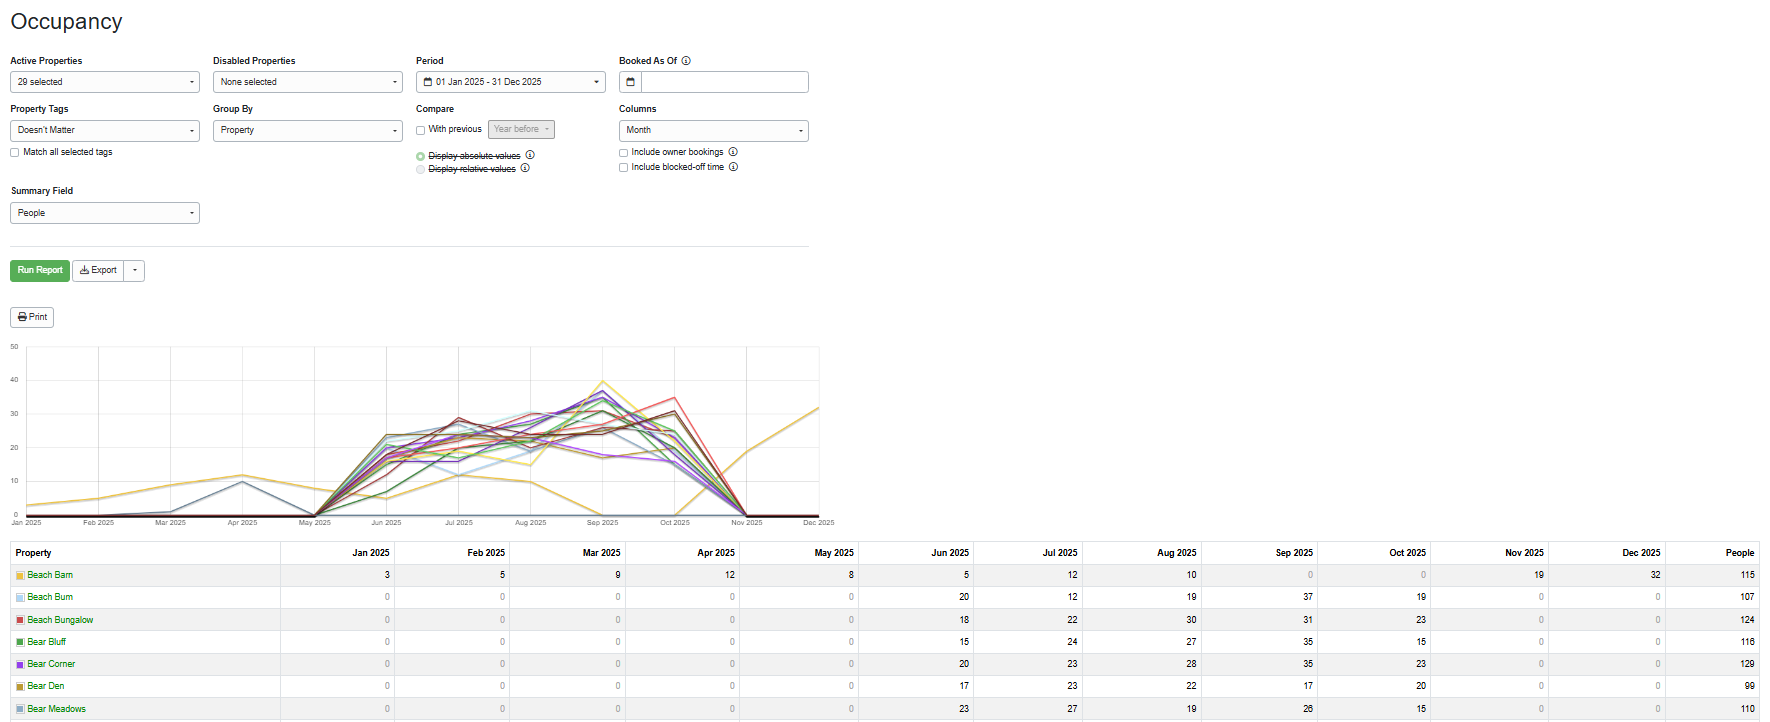The width and height of the screenshot is (1770, 722).
Task: Click the Bear Corner purple color swatch
Action: 20,665
